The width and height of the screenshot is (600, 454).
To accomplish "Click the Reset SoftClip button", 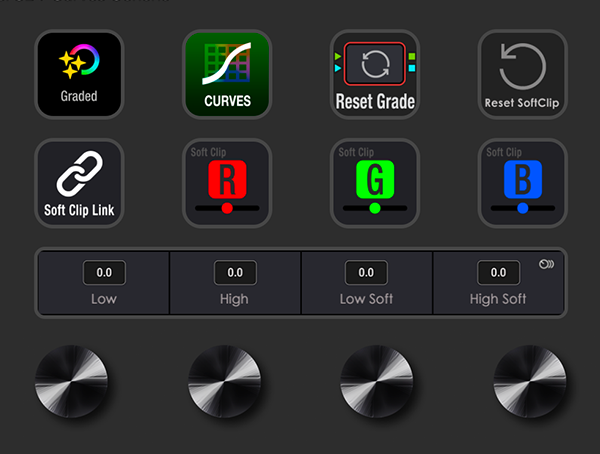I will click(523, 74).
